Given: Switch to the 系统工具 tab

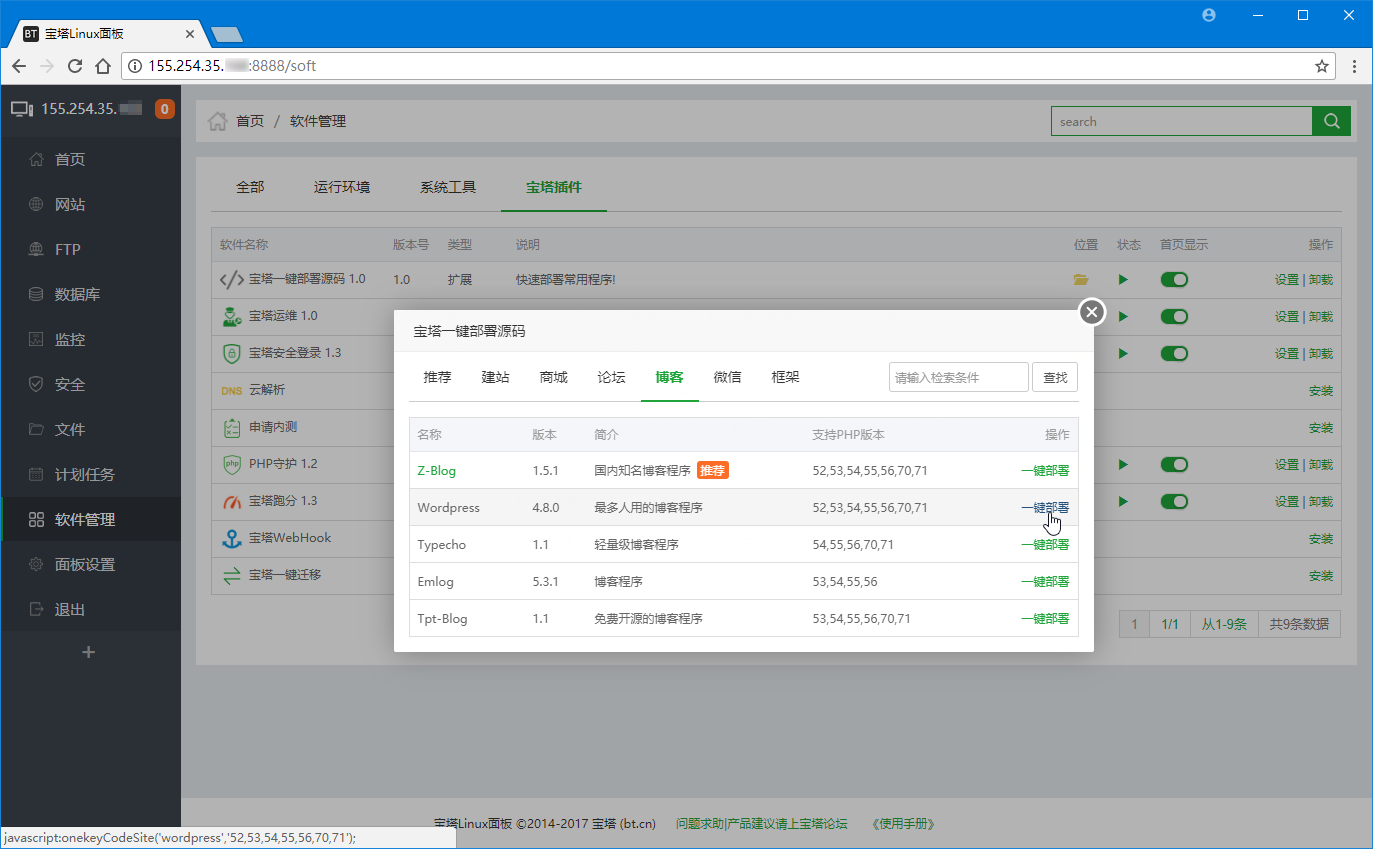Looking at the screenshot, I should [448, 187].
